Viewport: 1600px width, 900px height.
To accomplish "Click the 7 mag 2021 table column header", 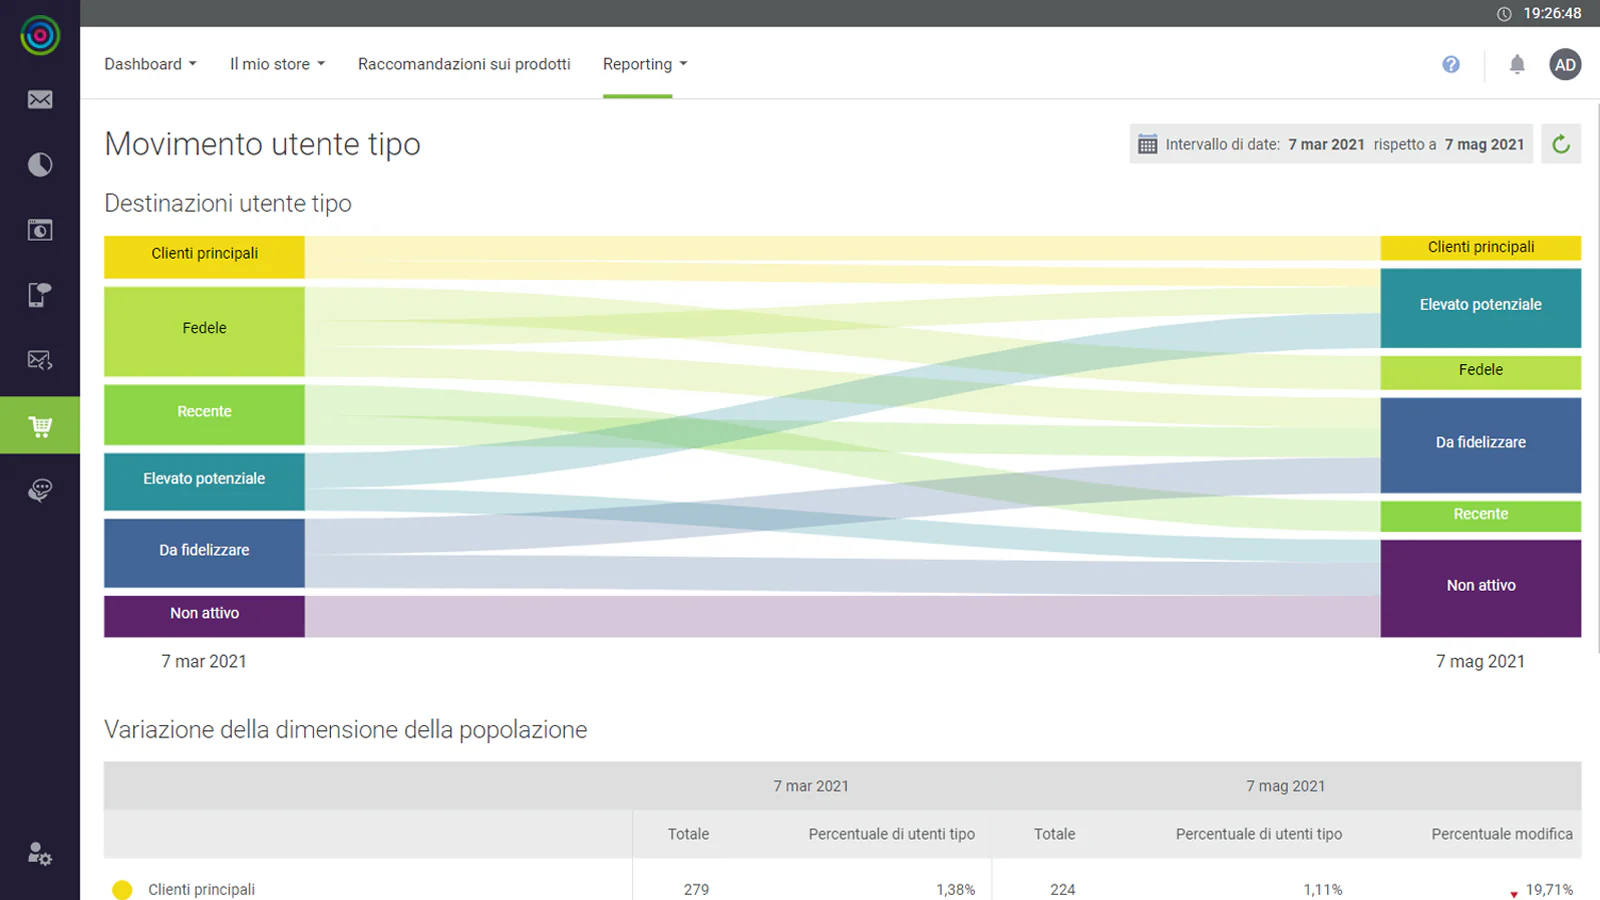I will (1286, 786).
